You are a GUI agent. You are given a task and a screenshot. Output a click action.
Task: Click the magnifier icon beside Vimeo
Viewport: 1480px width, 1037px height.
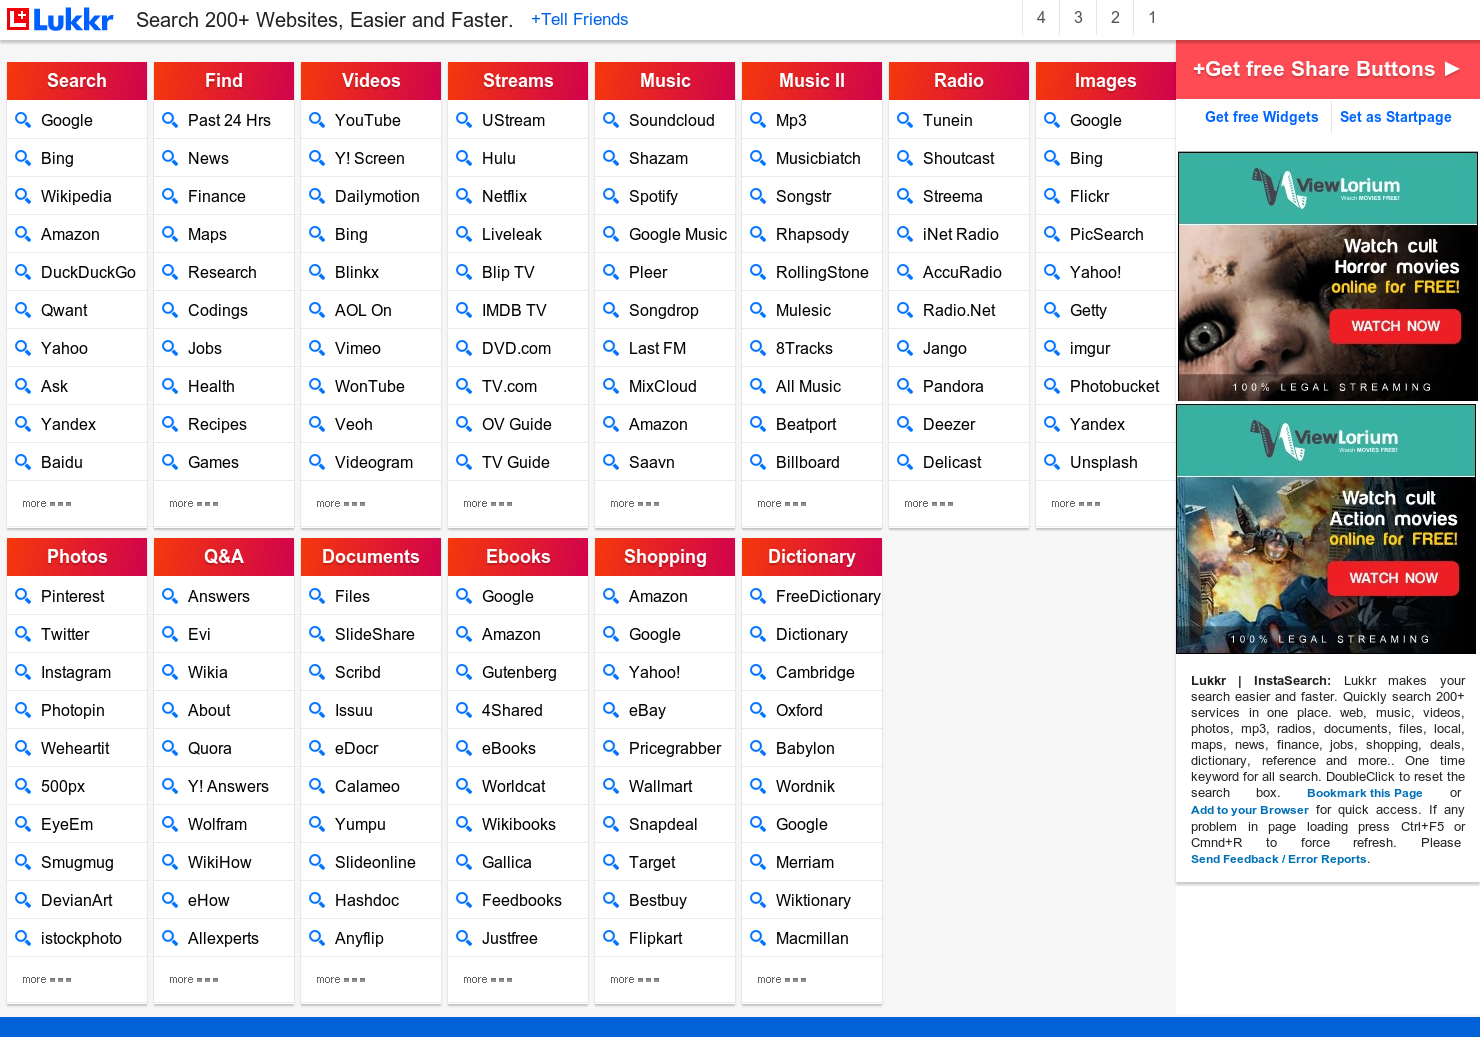click(317, 348)
